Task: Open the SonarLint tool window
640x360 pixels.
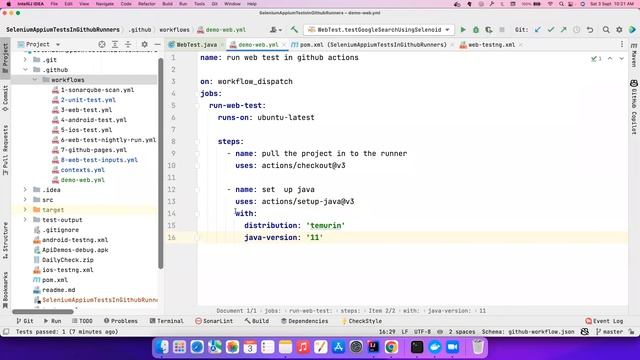Action: [x=214, y=321]
